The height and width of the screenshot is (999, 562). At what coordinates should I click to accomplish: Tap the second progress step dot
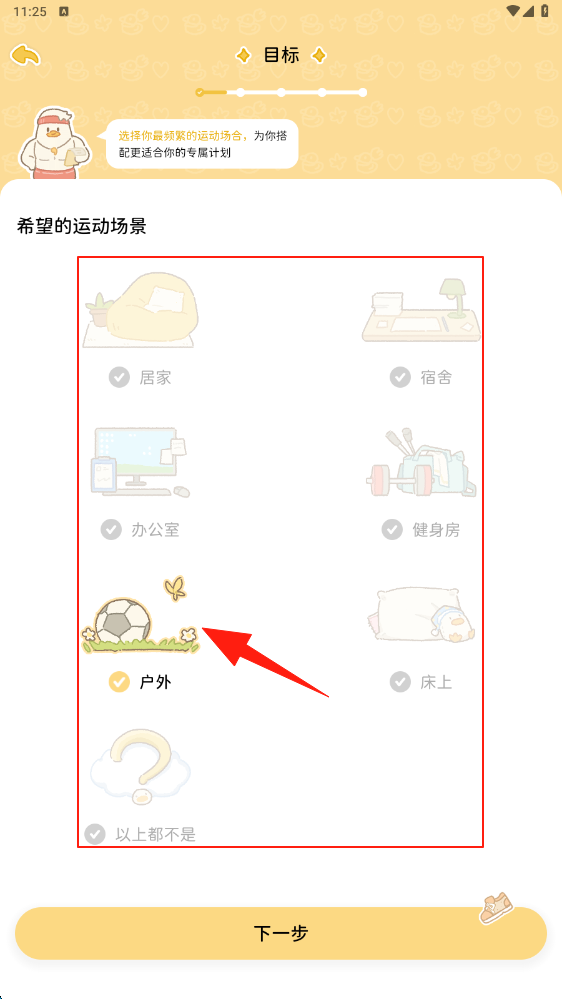[240, 92]
